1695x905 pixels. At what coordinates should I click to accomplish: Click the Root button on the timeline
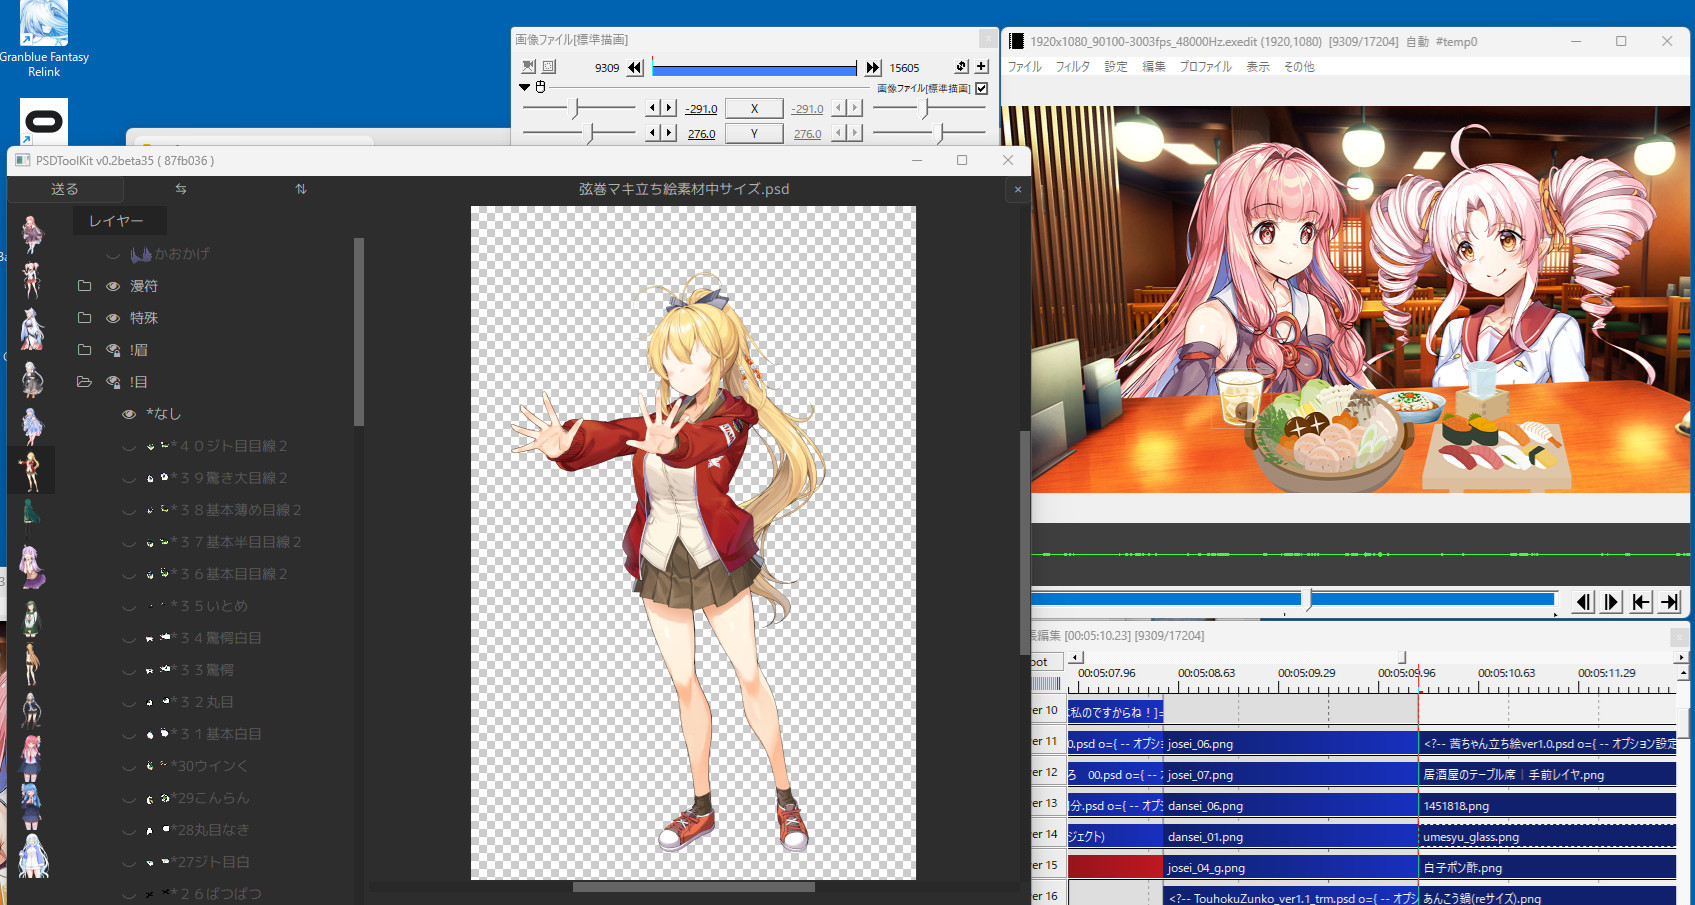coord(1046,662)
